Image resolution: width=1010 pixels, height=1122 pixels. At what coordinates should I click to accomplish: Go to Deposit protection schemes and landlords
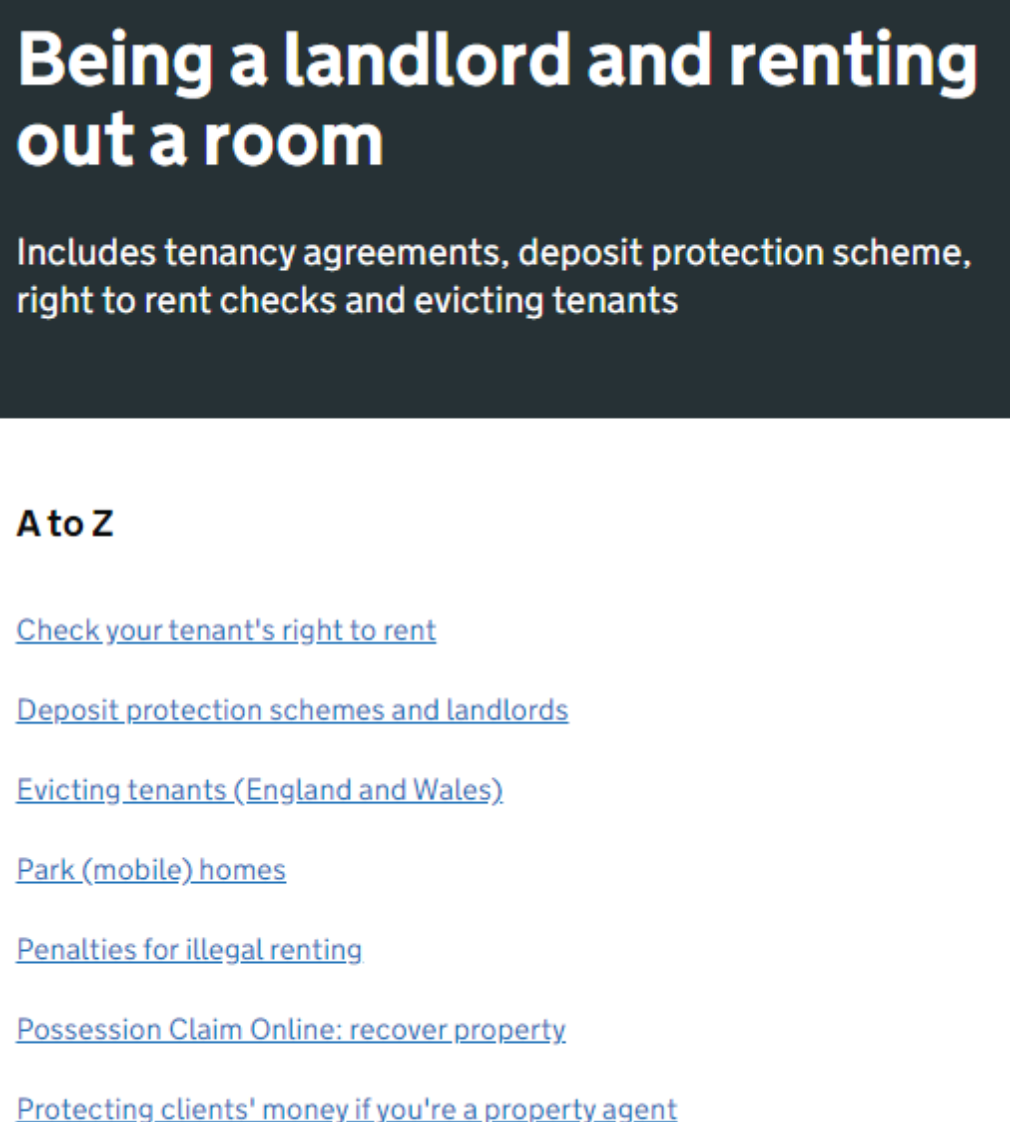(x=292, y=710)
